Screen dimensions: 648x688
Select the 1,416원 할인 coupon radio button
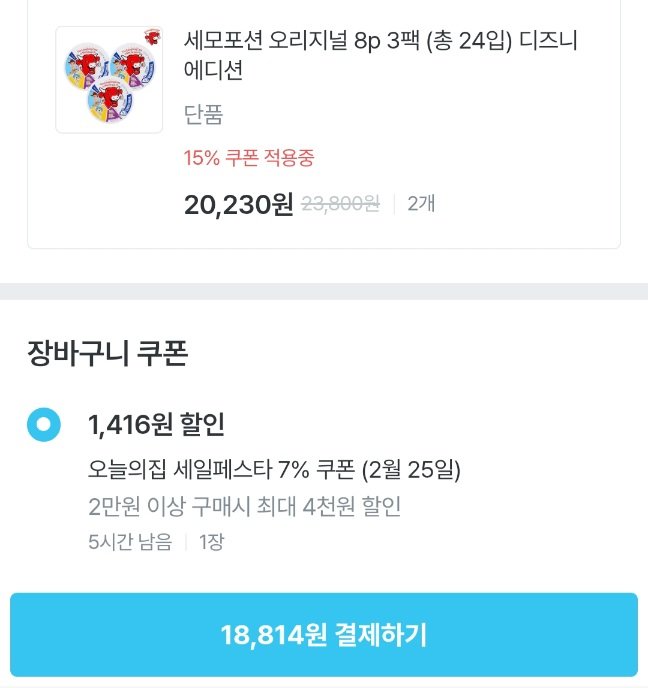click(44, 424)
